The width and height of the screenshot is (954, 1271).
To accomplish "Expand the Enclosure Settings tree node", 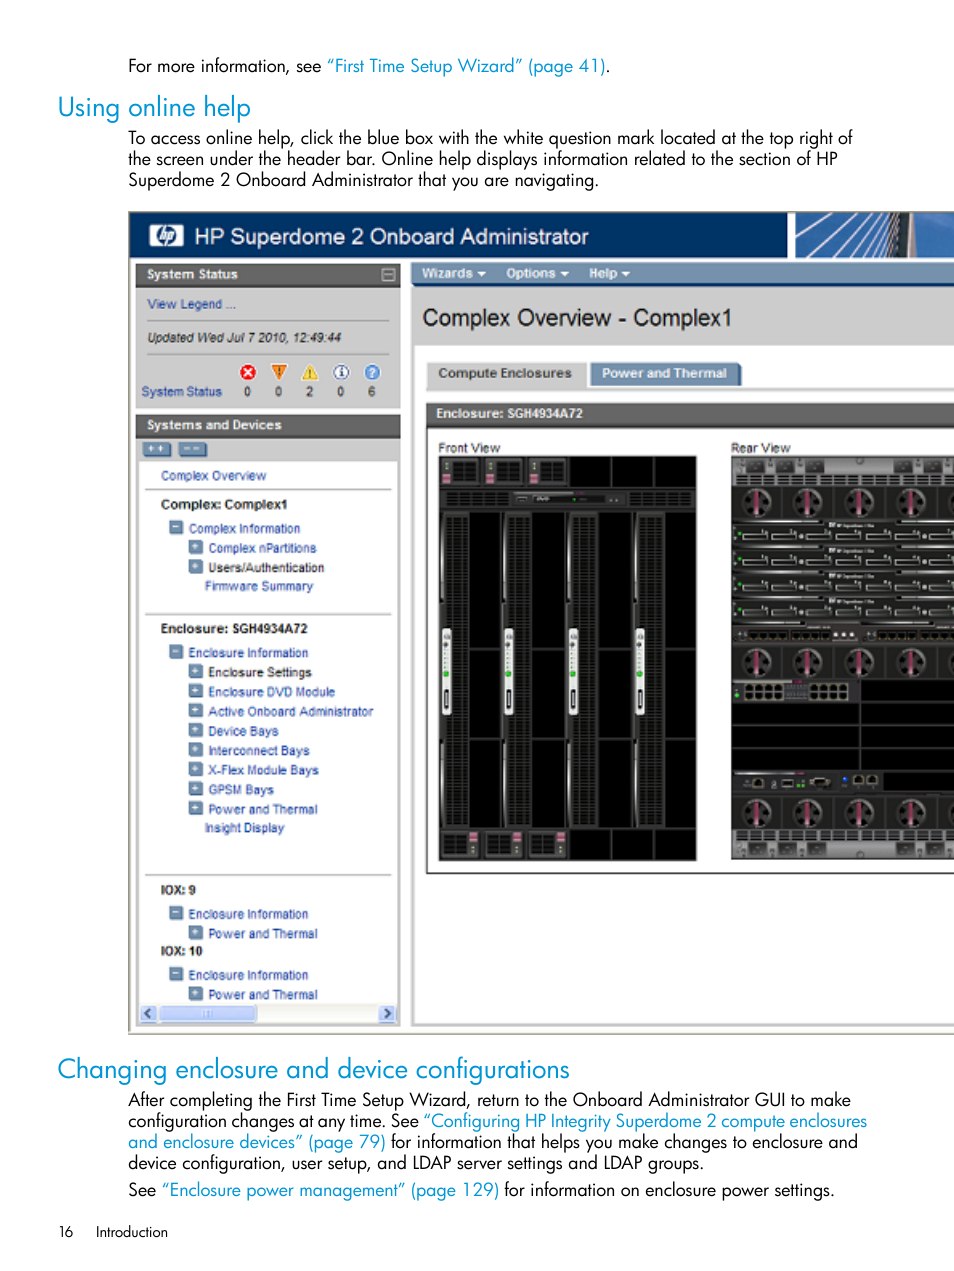I will pos(196,672).
